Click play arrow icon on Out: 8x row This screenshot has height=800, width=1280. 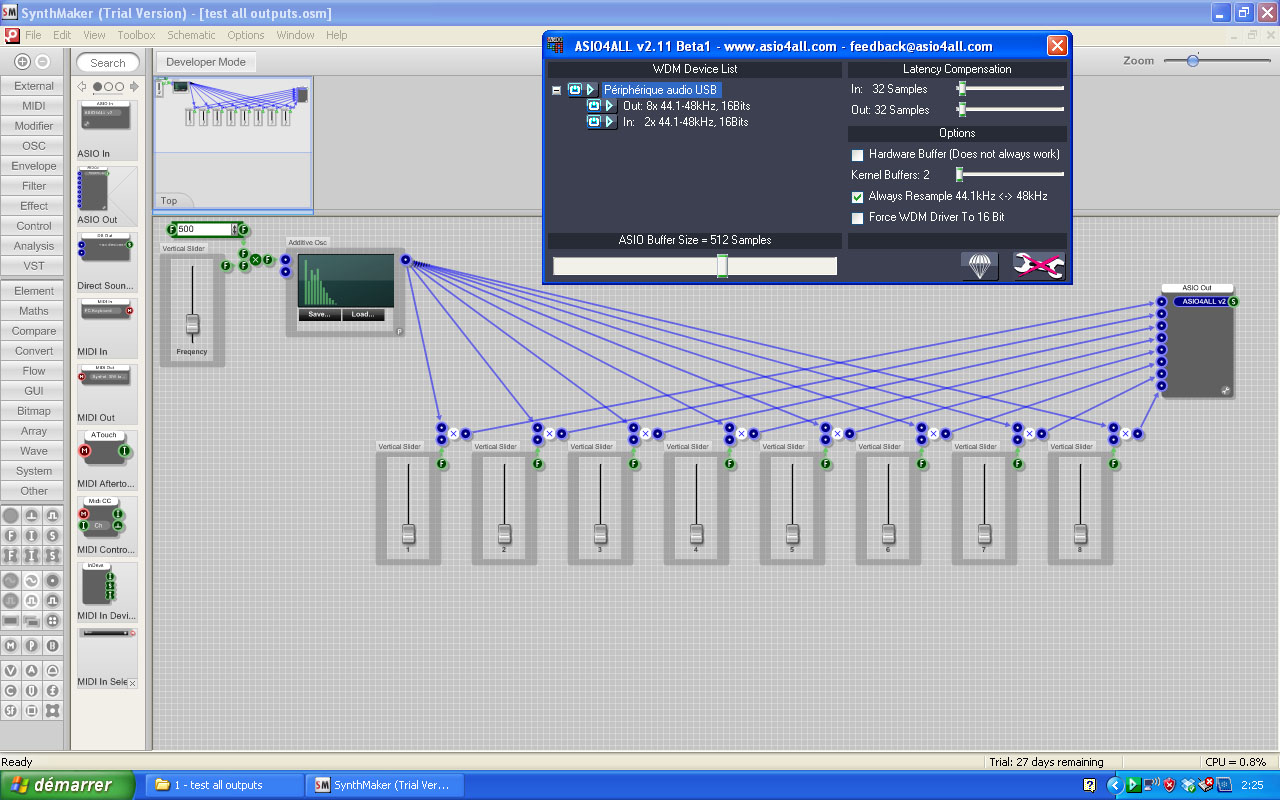pyautogui.click(x=610, y=106)
